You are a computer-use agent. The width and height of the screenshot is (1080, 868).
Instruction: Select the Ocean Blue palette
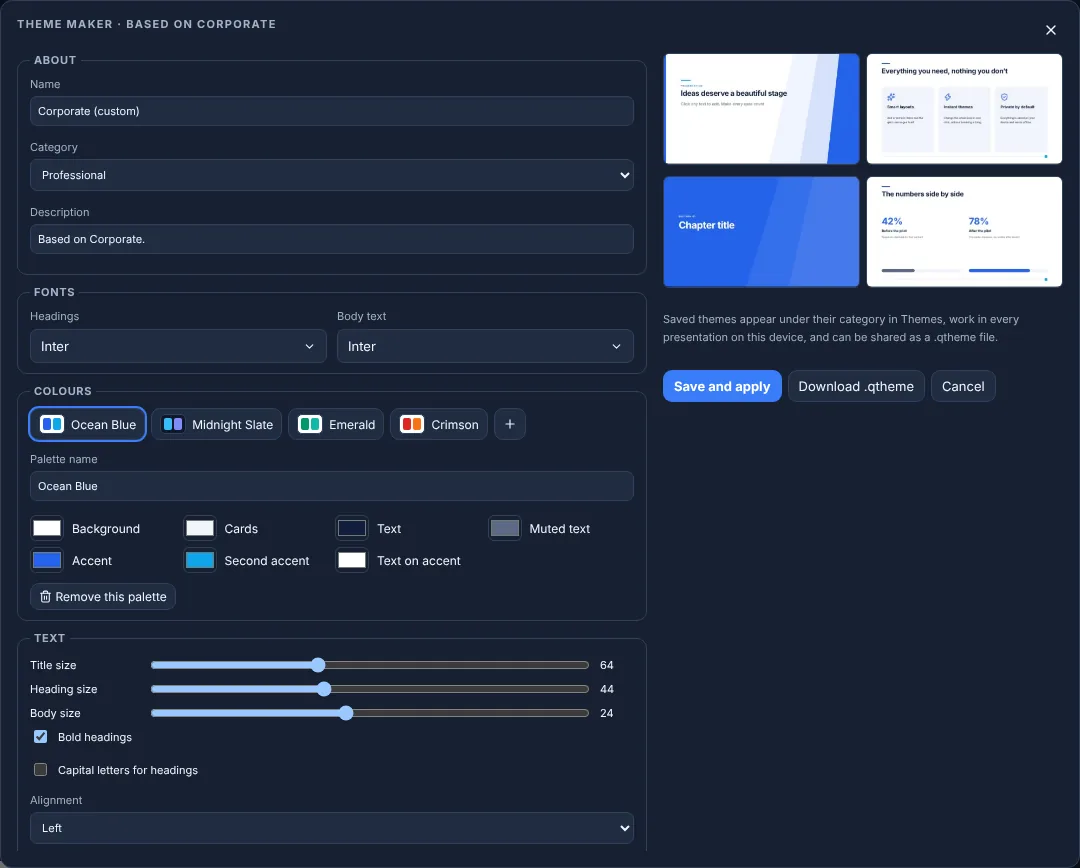[x=87, y=424]
